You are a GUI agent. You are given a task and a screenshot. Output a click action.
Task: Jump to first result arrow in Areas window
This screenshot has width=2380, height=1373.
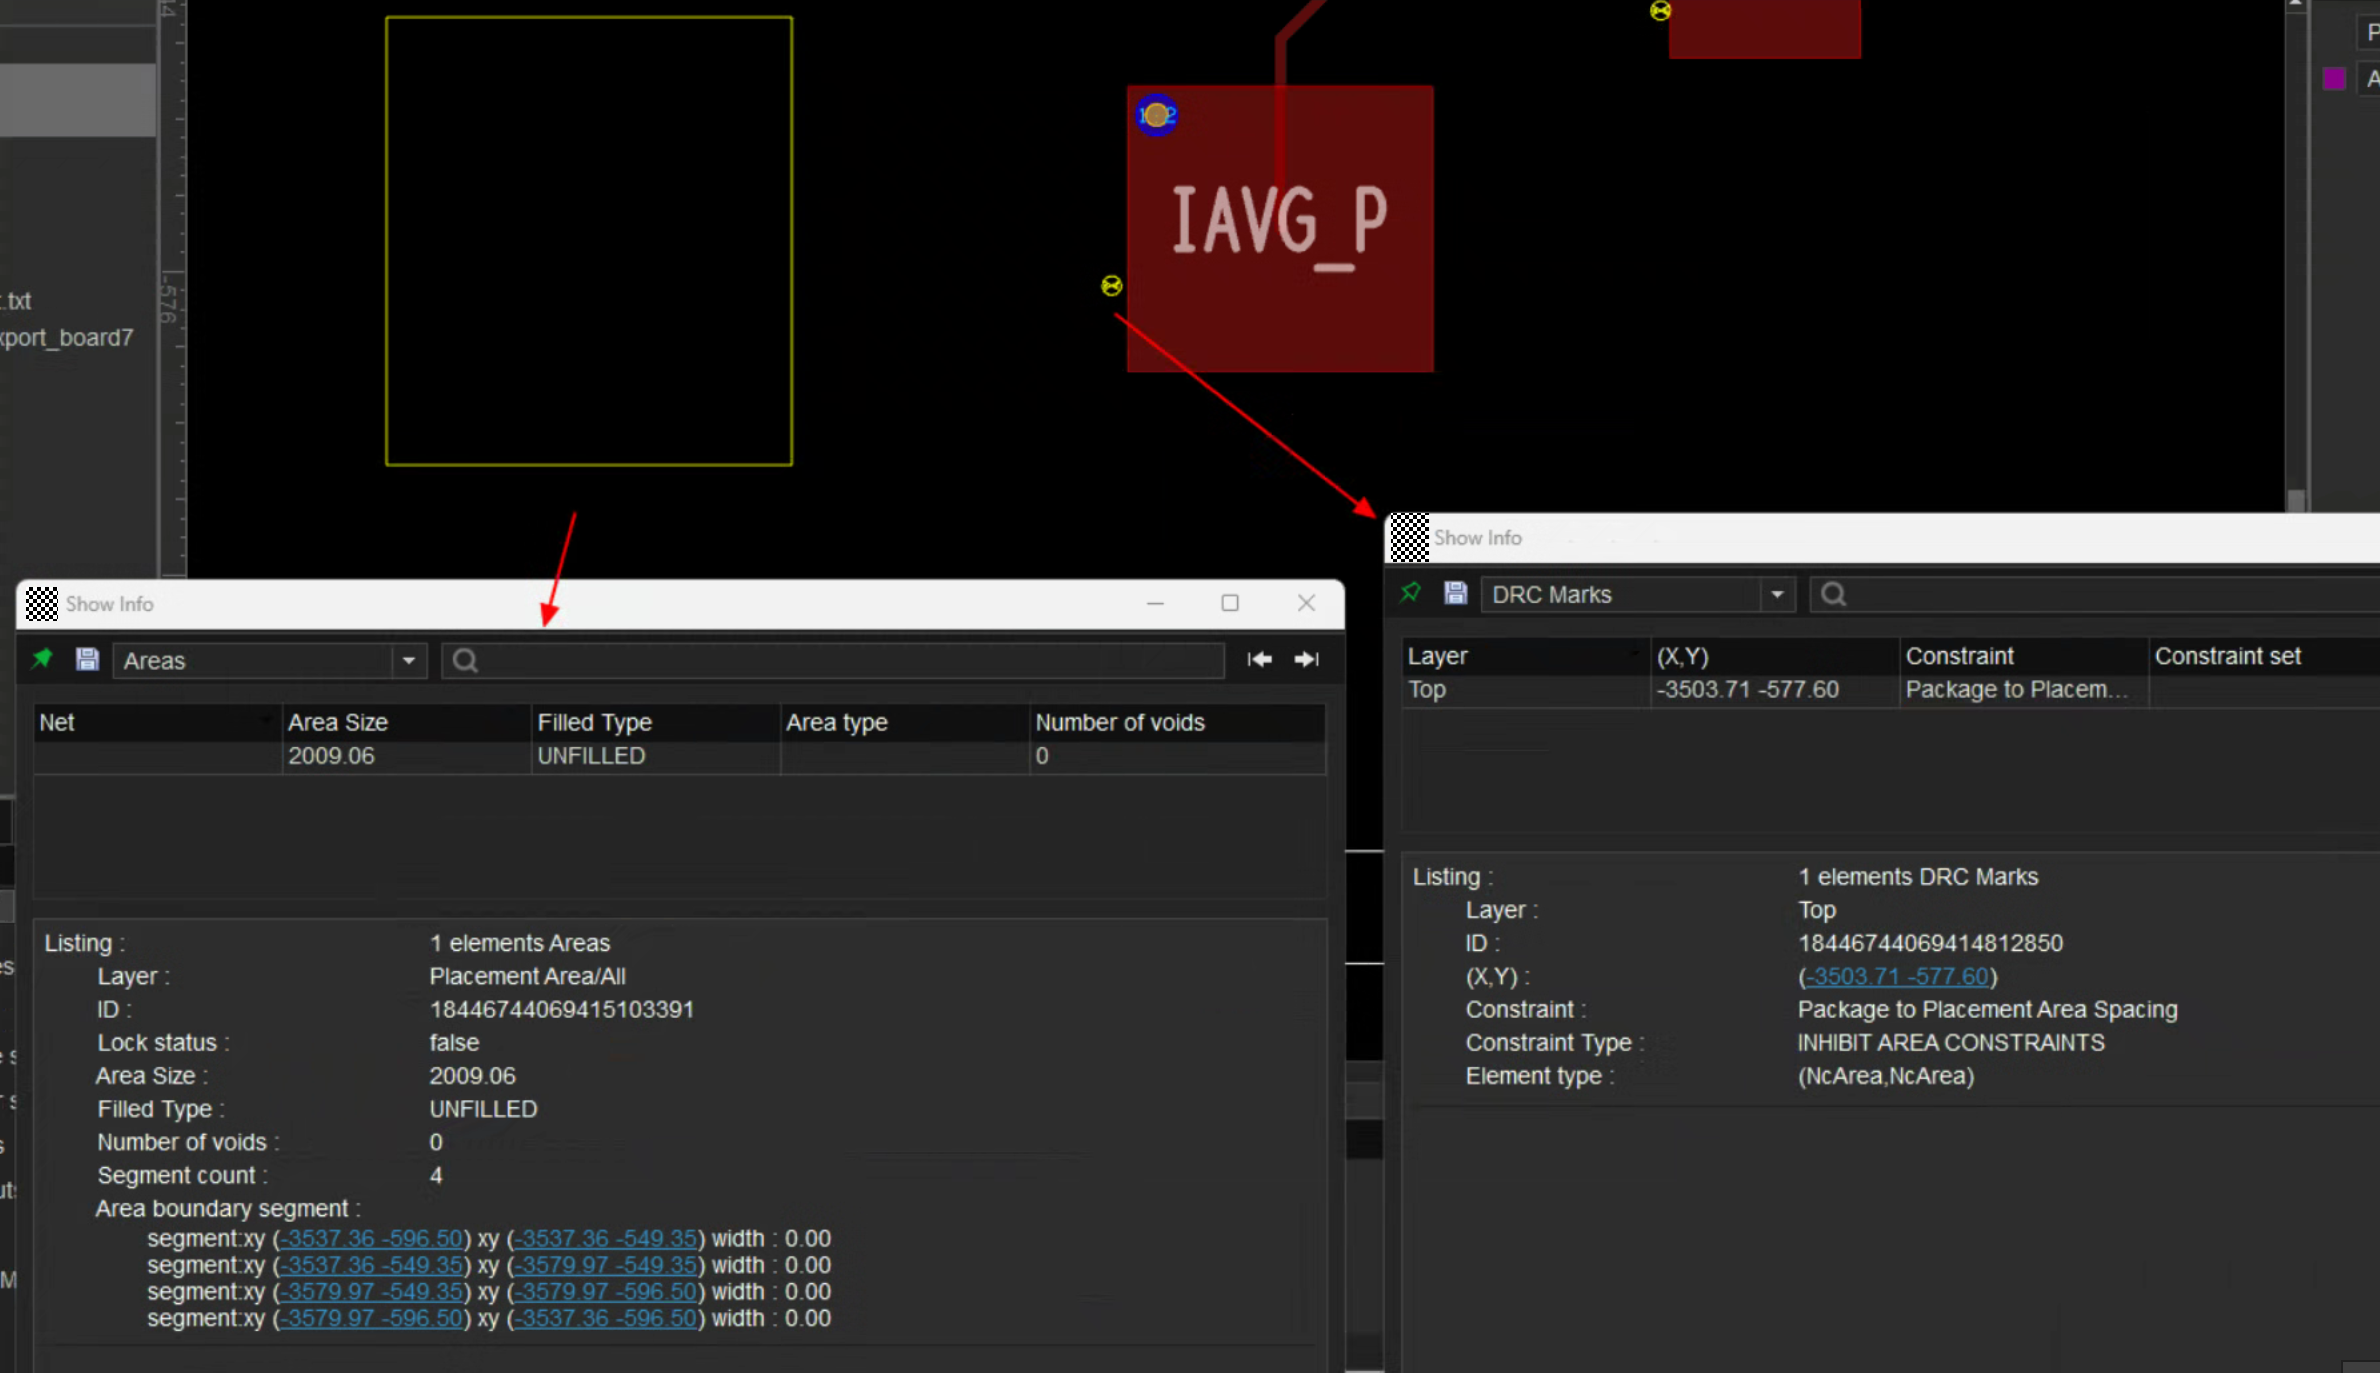pyautogui.click(x=1259, y=660)
